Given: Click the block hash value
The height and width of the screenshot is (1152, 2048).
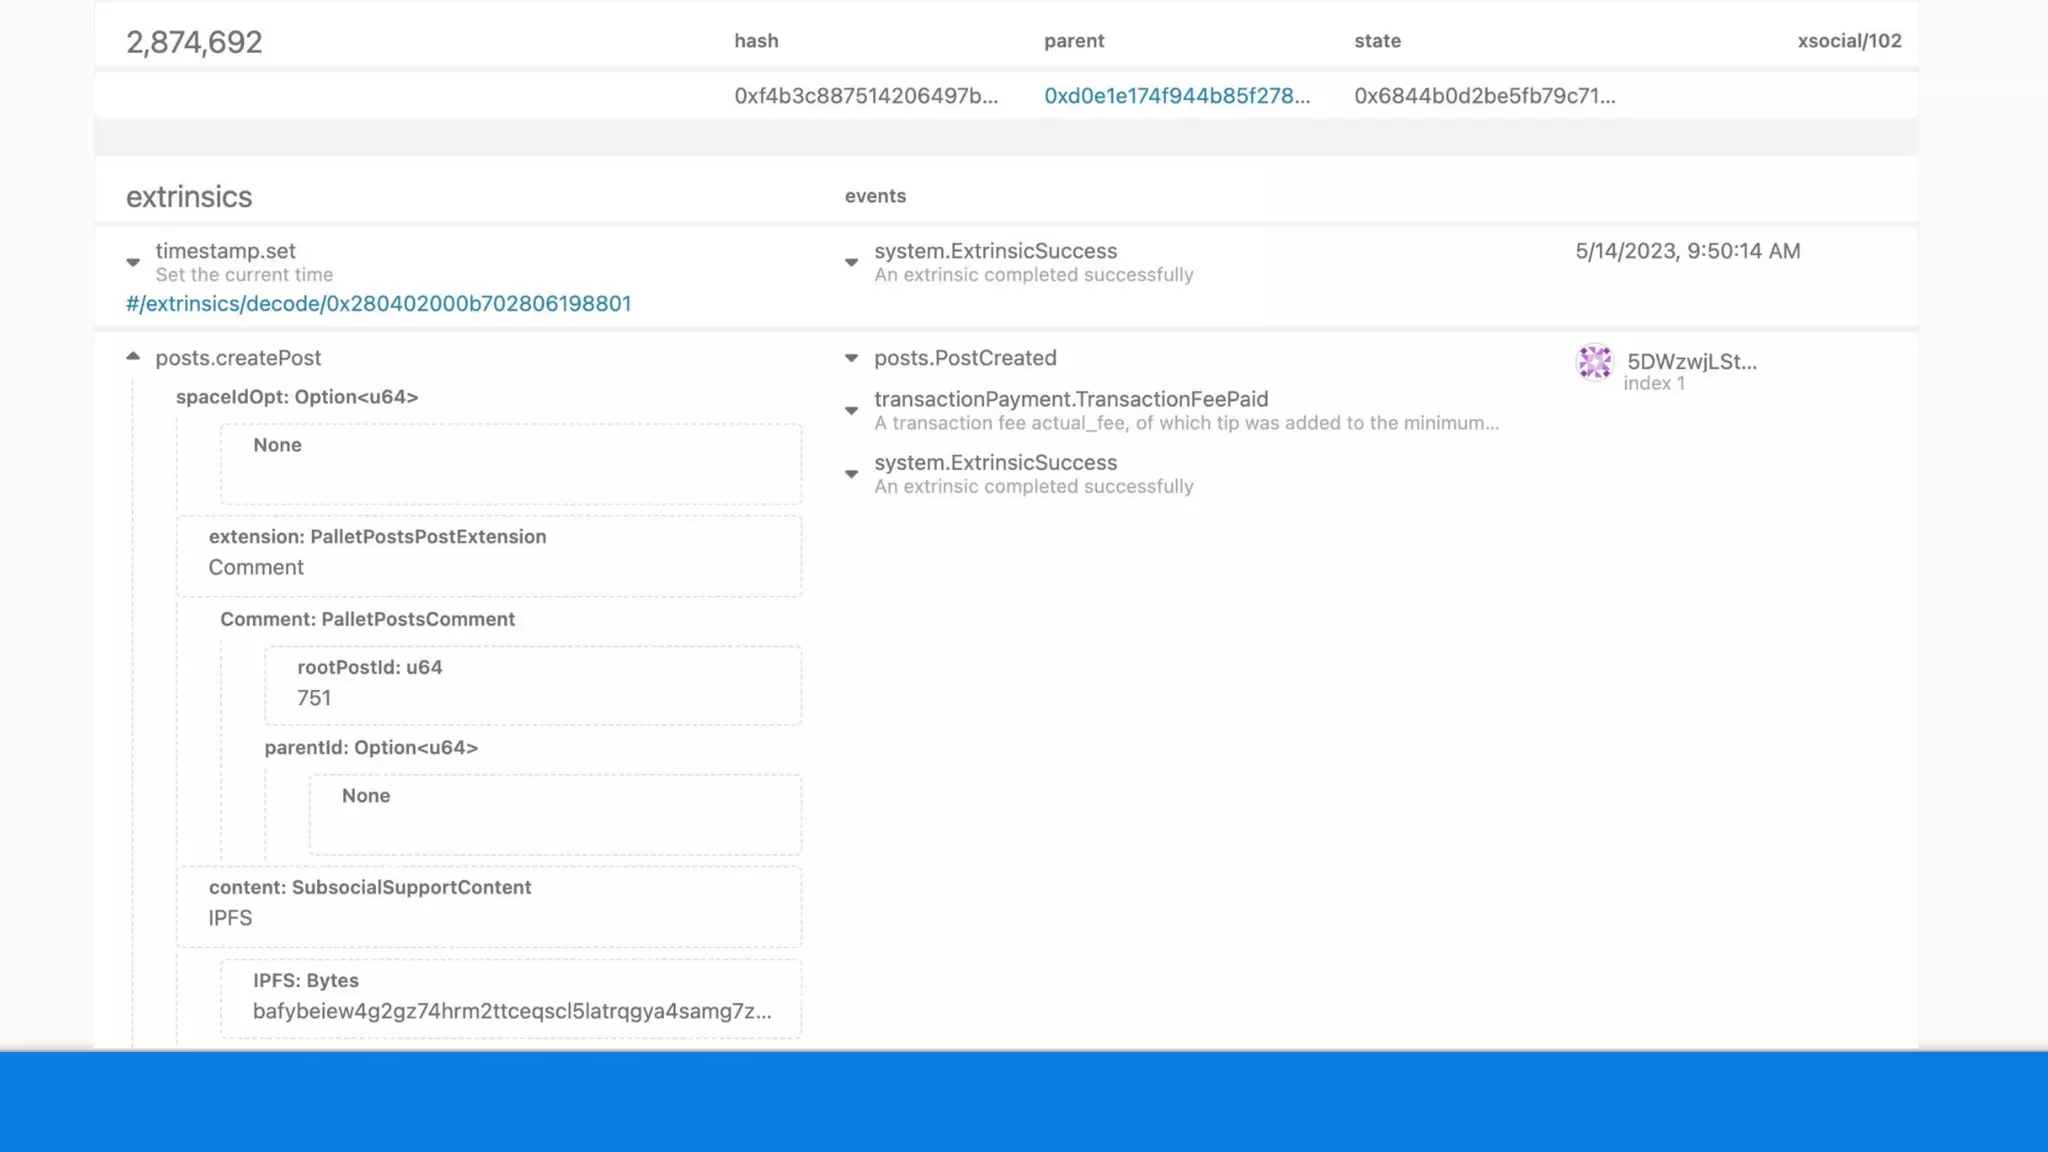Looking at the screenshot, I should tap(865, 96).
